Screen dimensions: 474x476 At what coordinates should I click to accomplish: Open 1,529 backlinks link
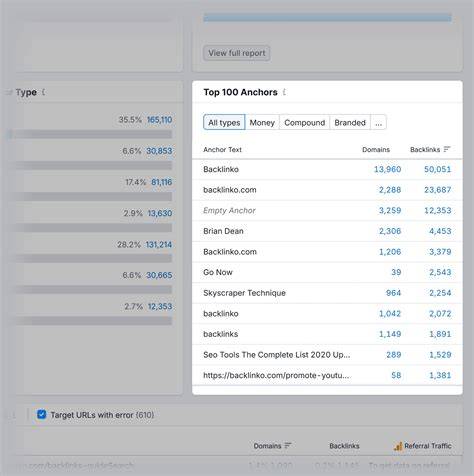point(440,355)
